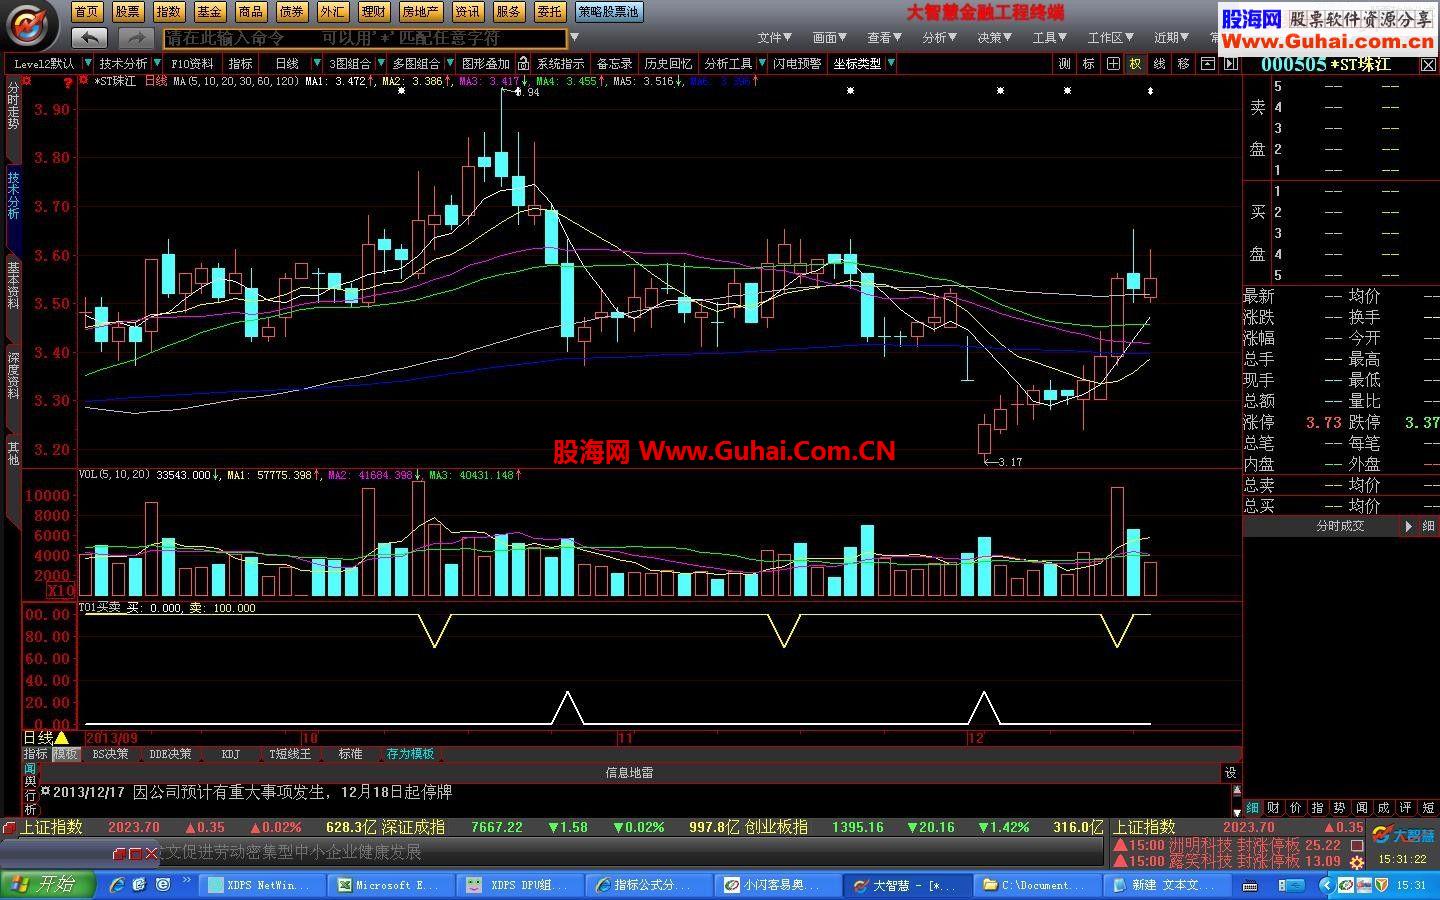1440x900 pixels.
Task: Click the 策略股票池 button
Action: pyautogui.click(x=609, y=12)
